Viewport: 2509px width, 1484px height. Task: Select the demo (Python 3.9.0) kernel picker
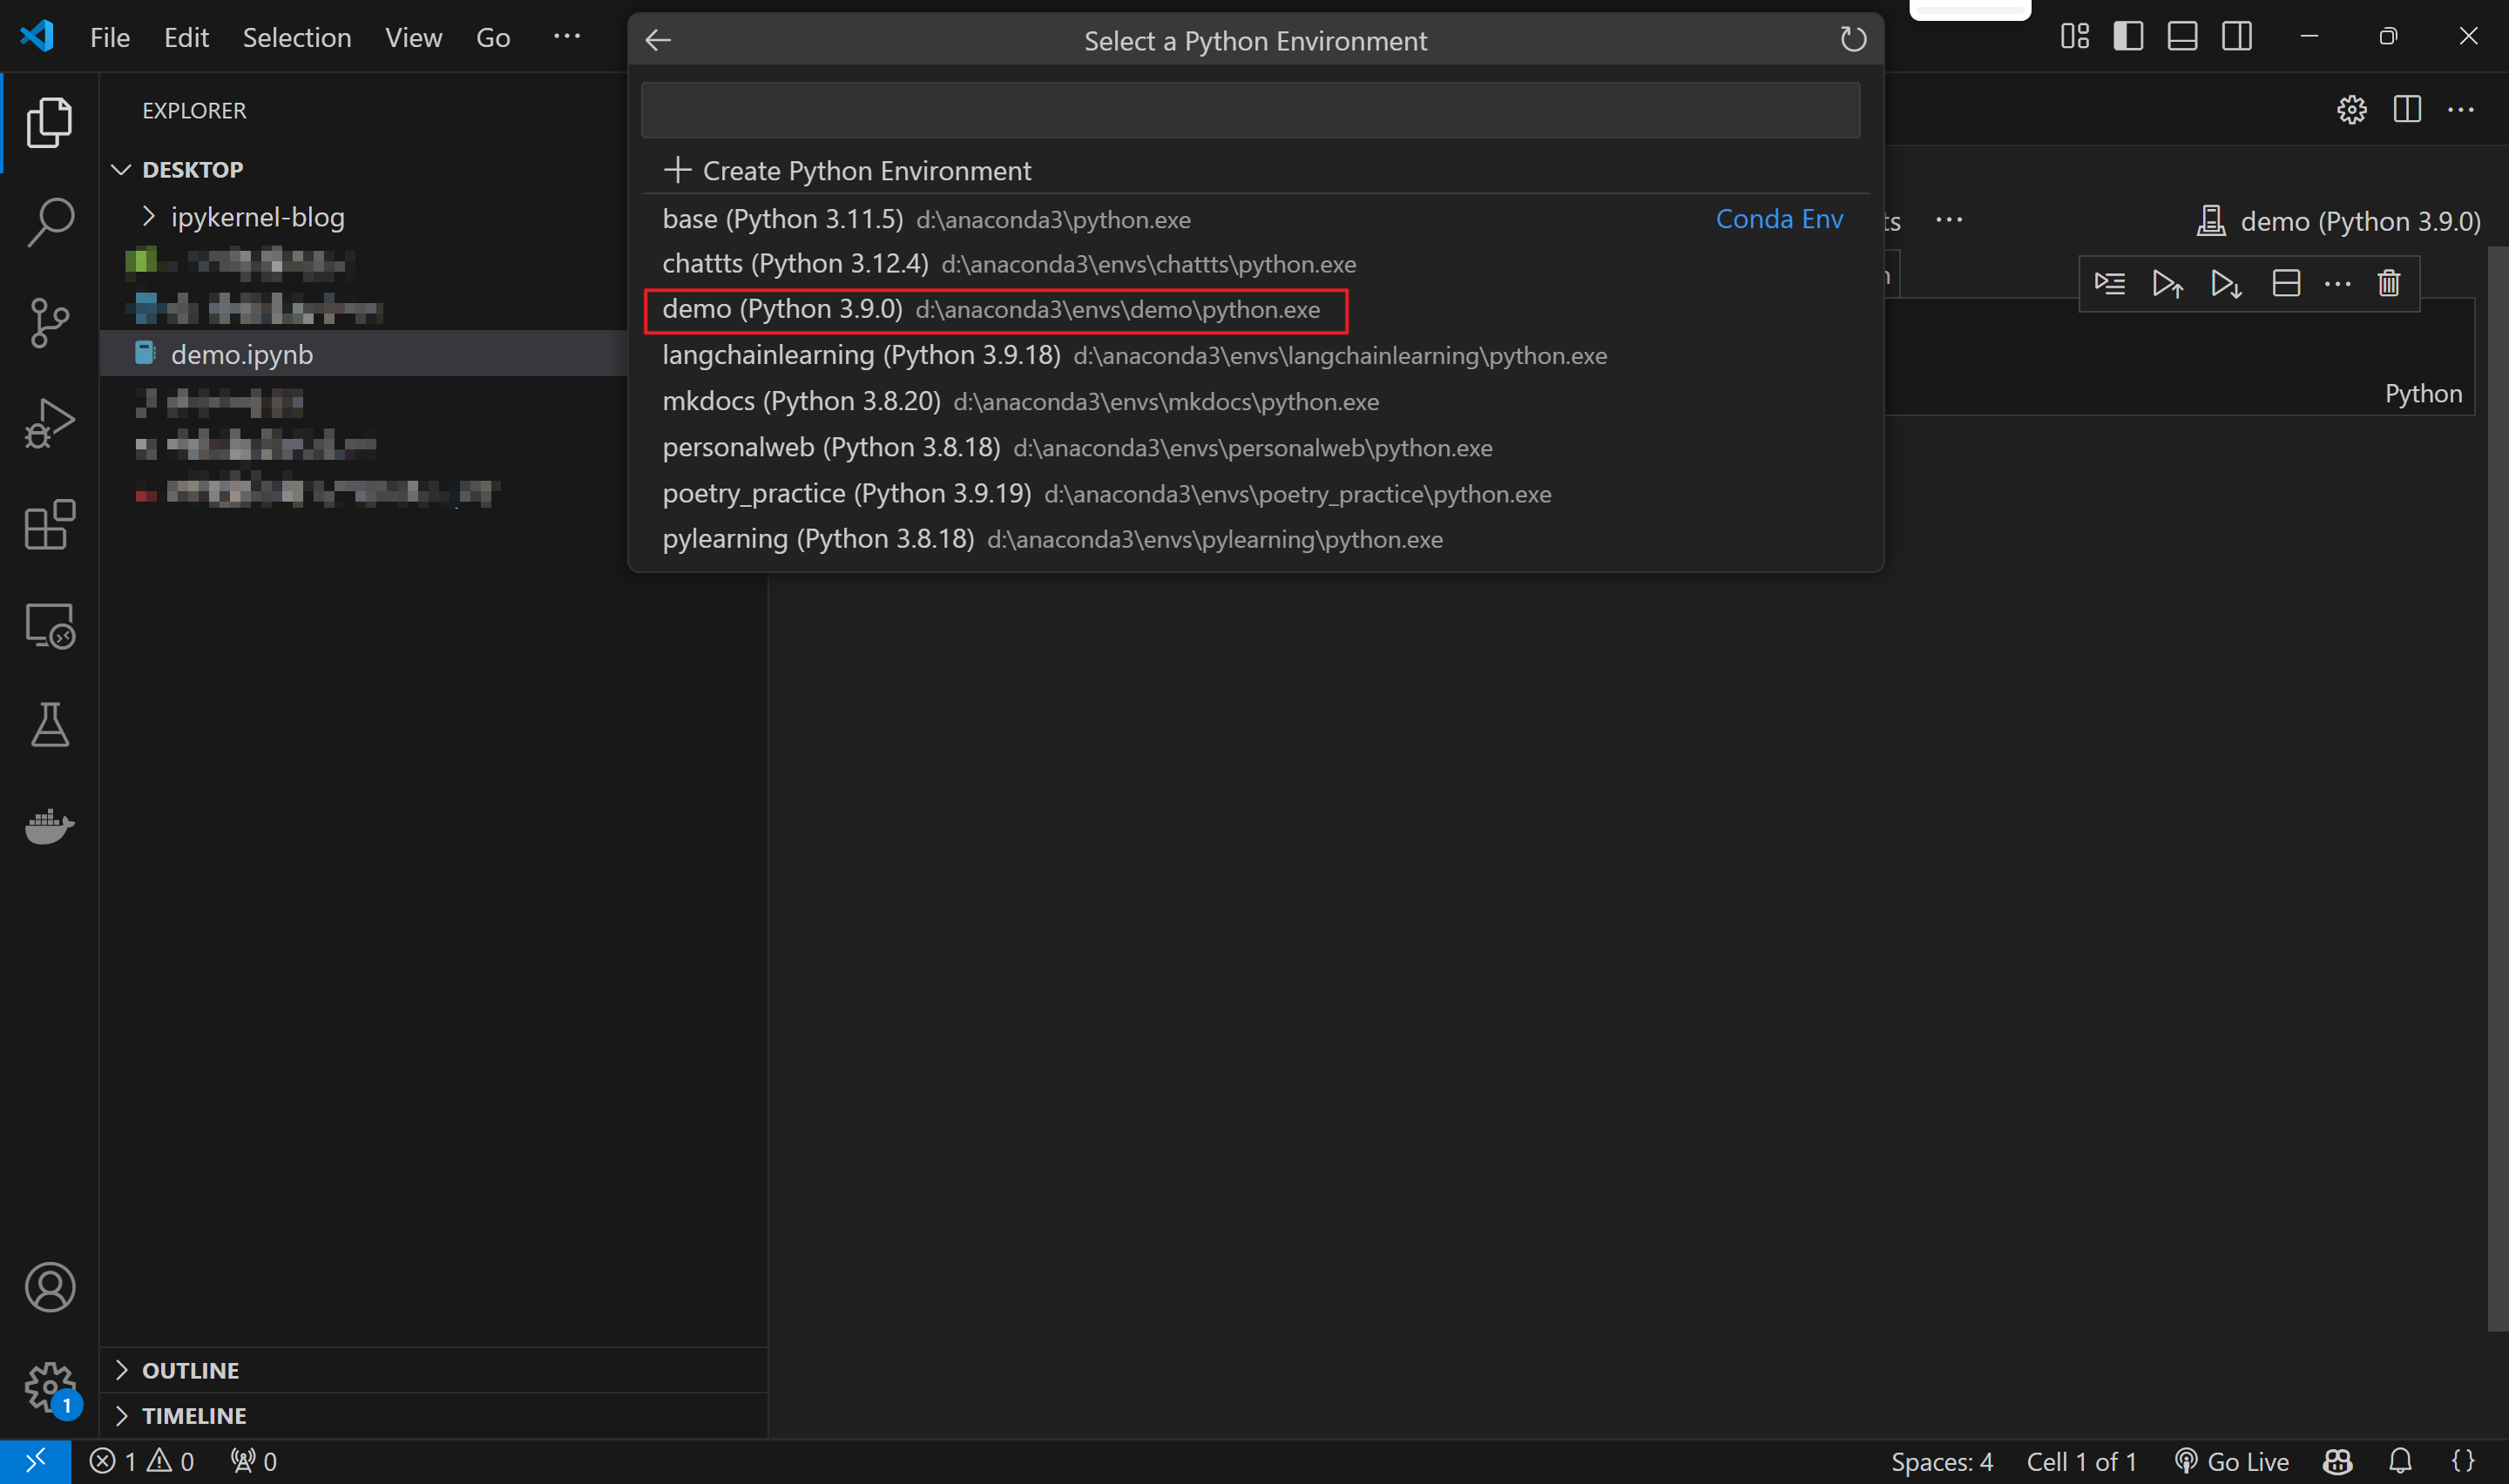[2338, 221]
